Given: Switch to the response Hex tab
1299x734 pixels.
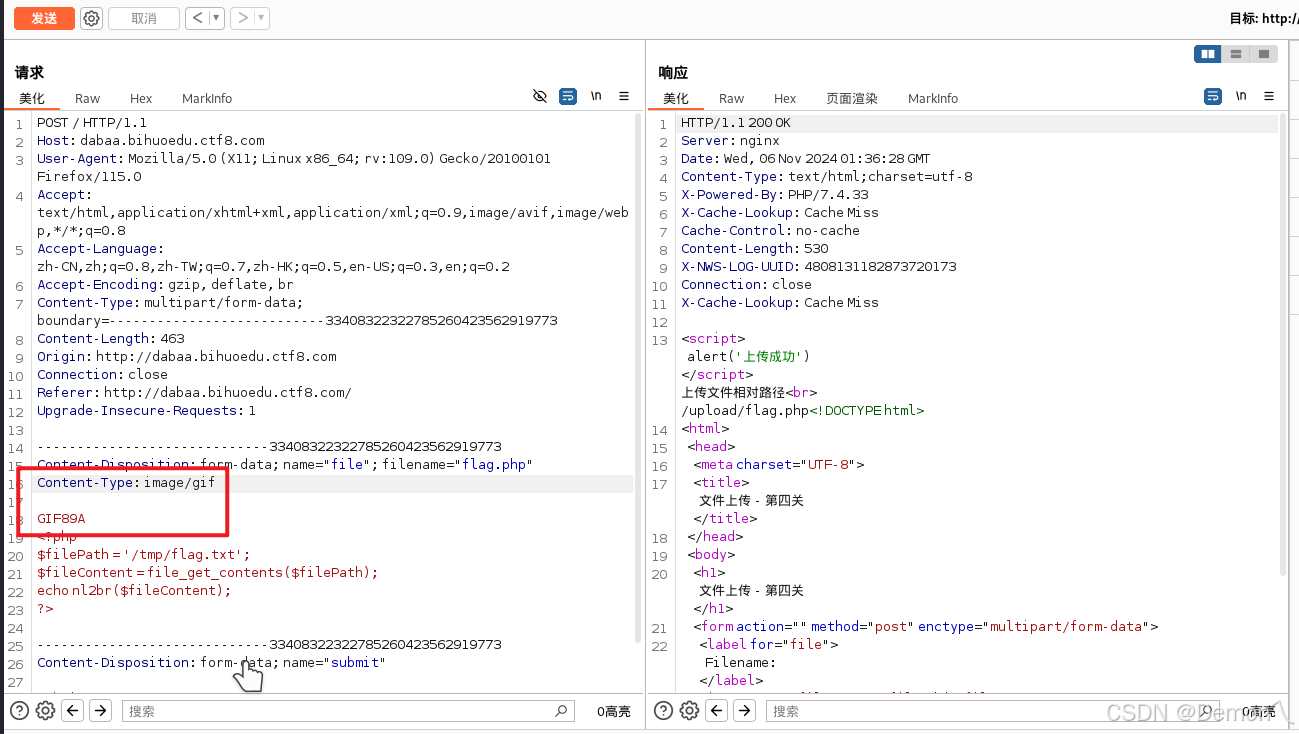Looking at the screenshot, I should [x=785, y=98].
